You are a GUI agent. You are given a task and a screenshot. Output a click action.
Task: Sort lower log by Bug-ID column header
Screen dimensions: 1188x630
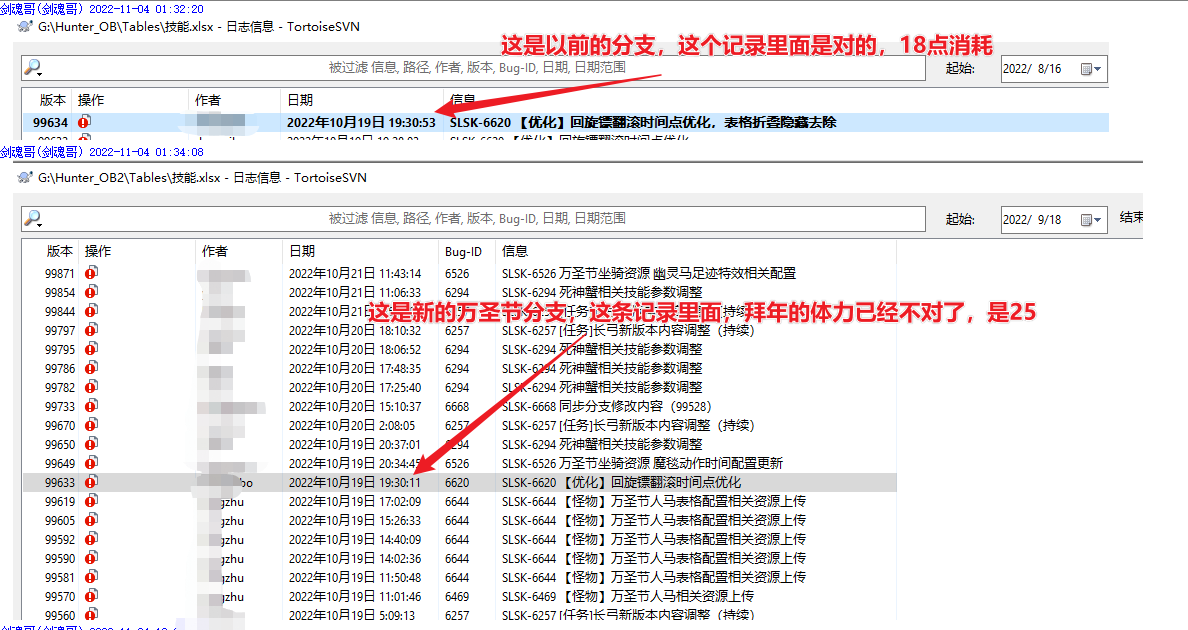pos(464,251)
